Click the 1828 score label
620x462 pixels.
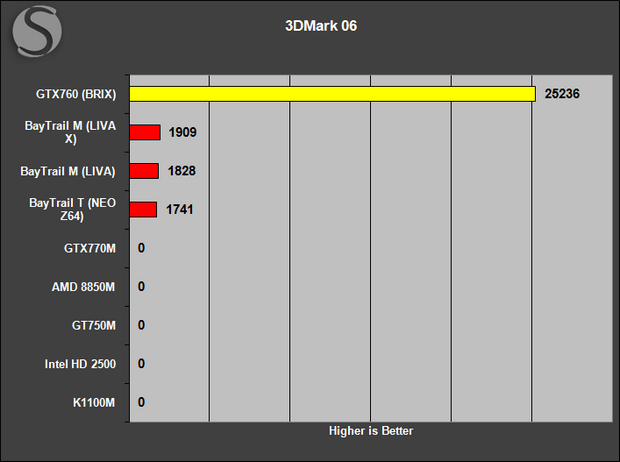[181, 171]
